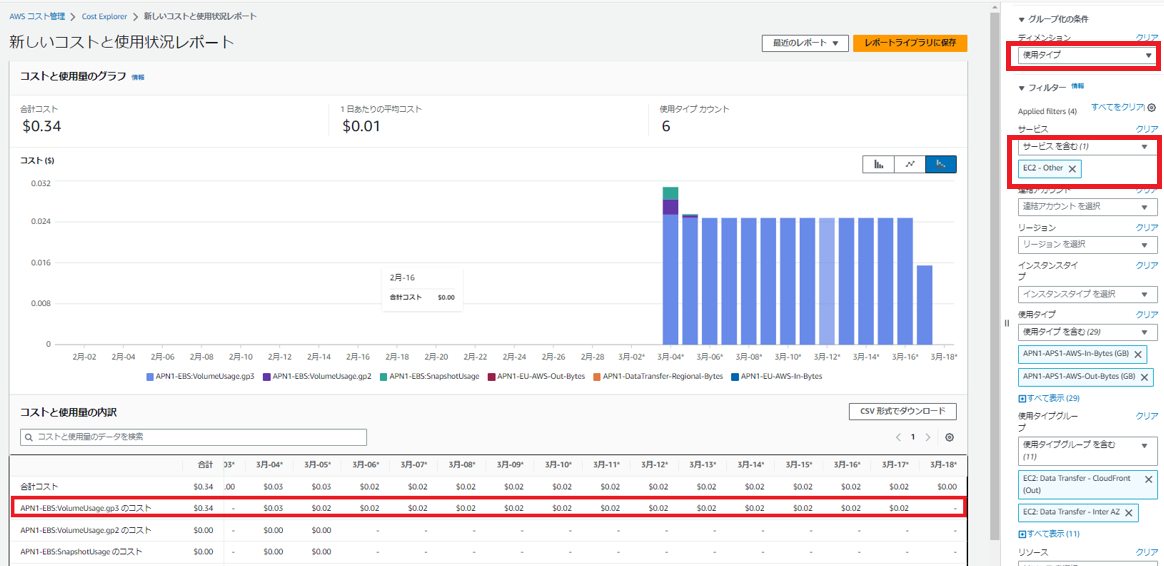The image size is (1164, 566).
Task: Click the side panel collapse handle
Action: coord(1007,322)
